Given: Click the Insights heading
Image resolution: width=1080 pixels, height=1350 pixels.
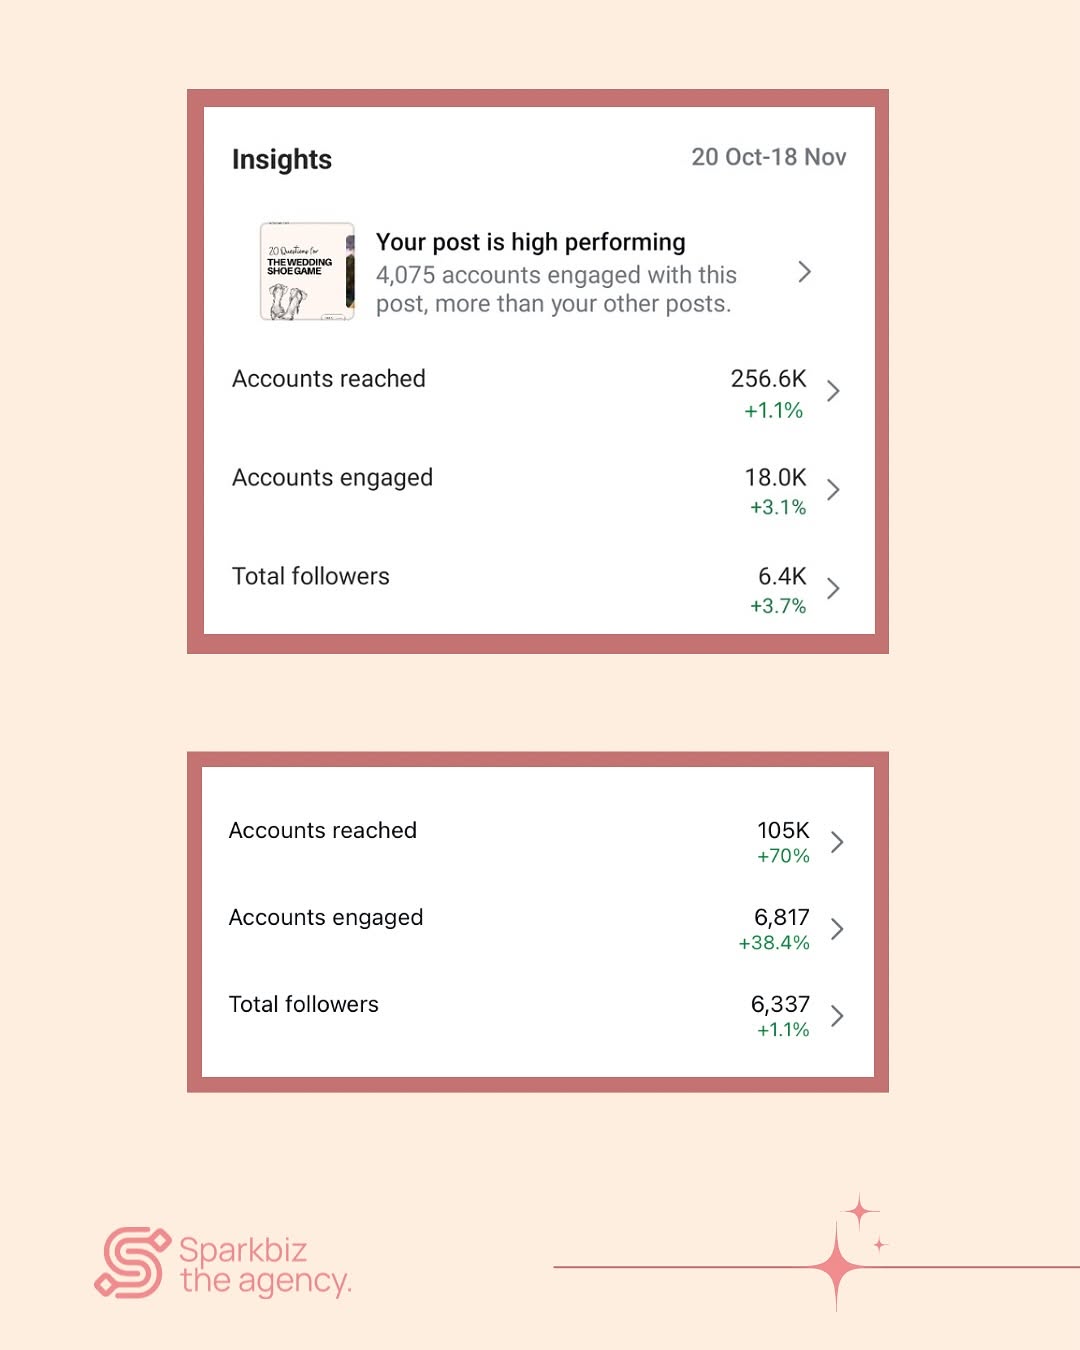Looking at the screenshot, I should pos(282,160).
